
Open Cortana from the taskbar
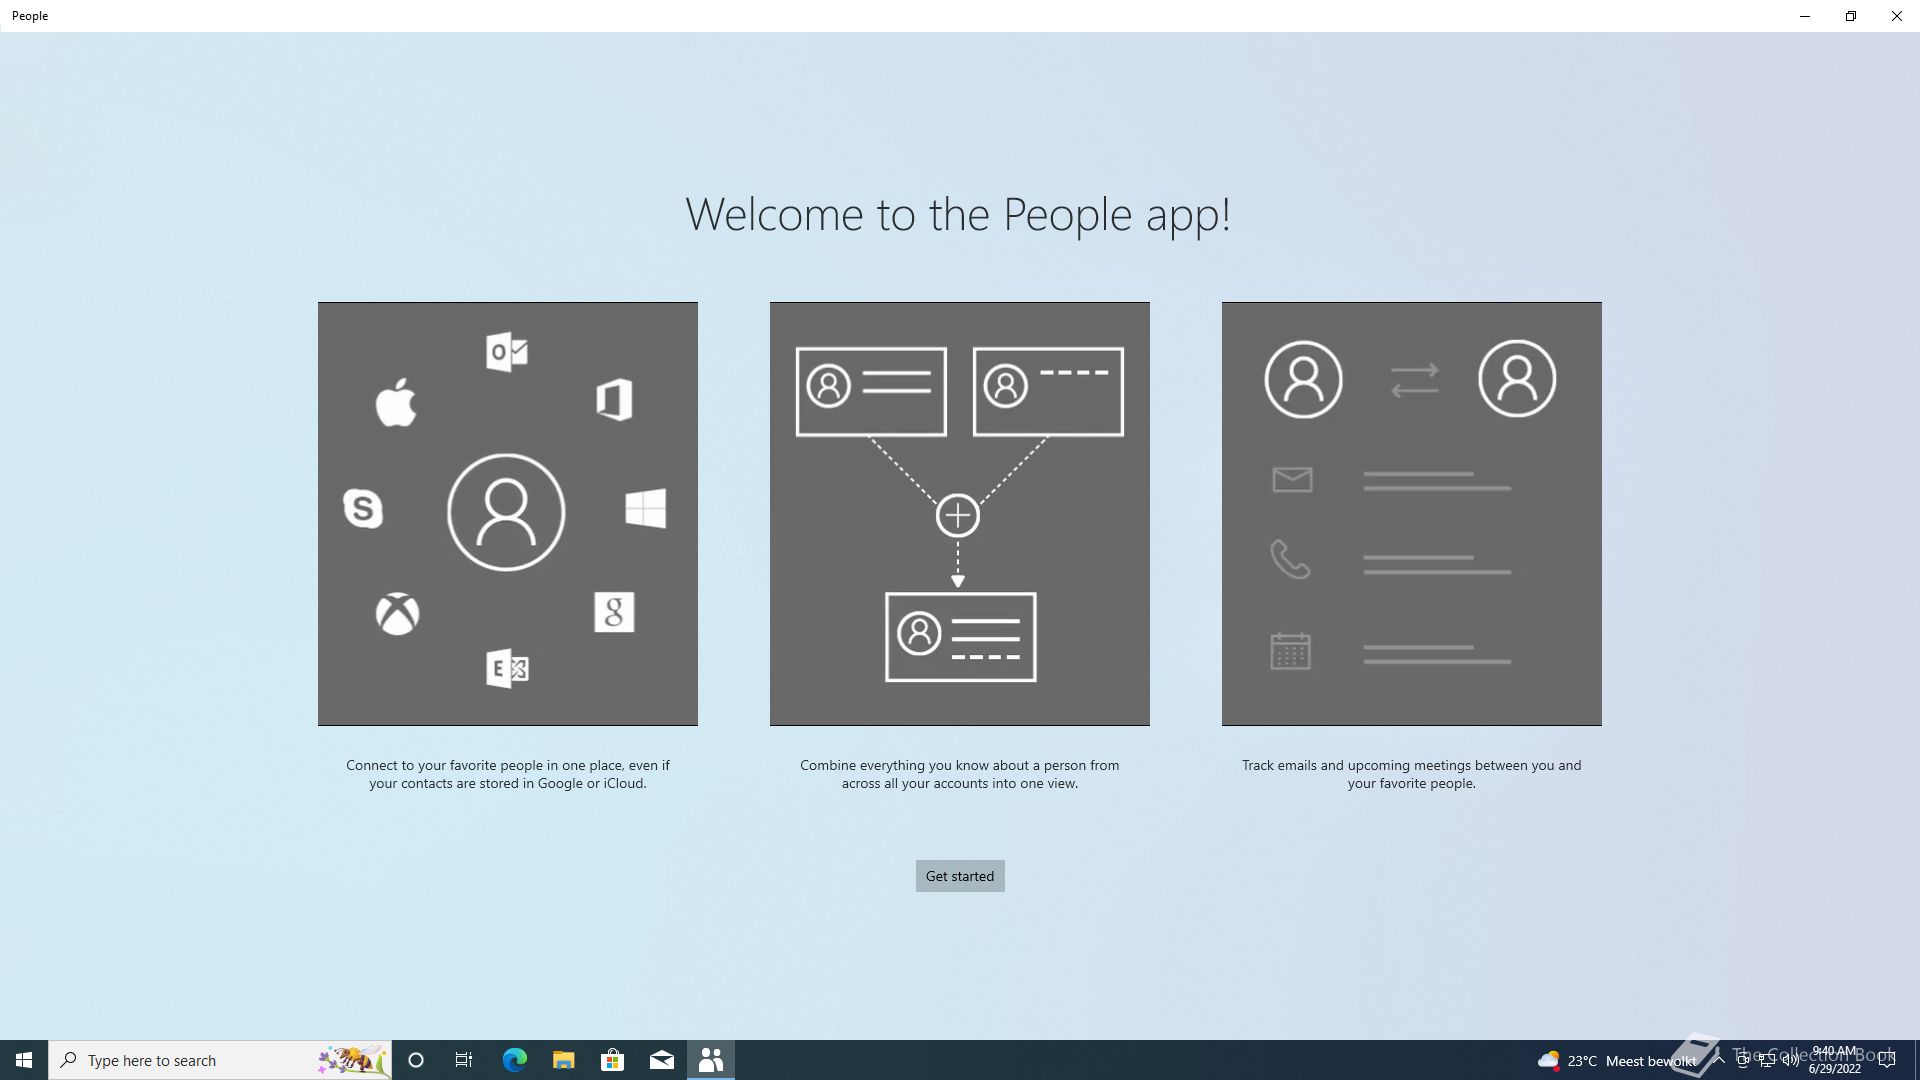[x=416, y=1060]
